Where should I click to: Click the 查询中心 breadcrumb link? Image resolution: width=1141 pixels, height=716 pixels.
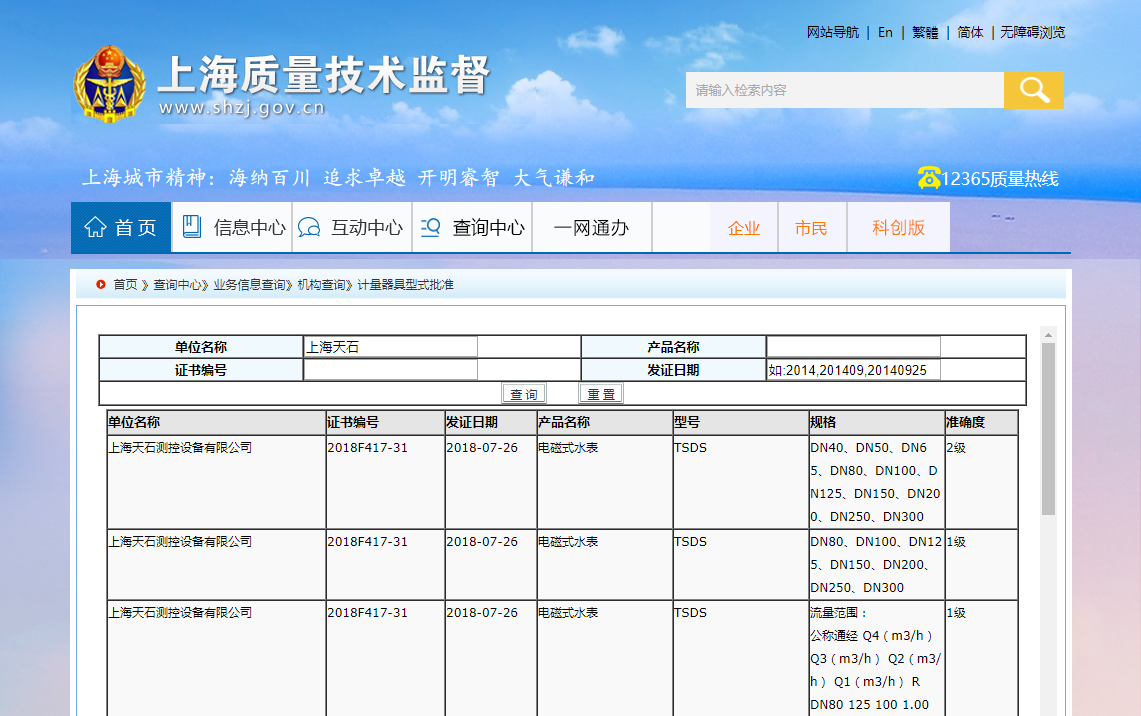(x=176, y=285)
